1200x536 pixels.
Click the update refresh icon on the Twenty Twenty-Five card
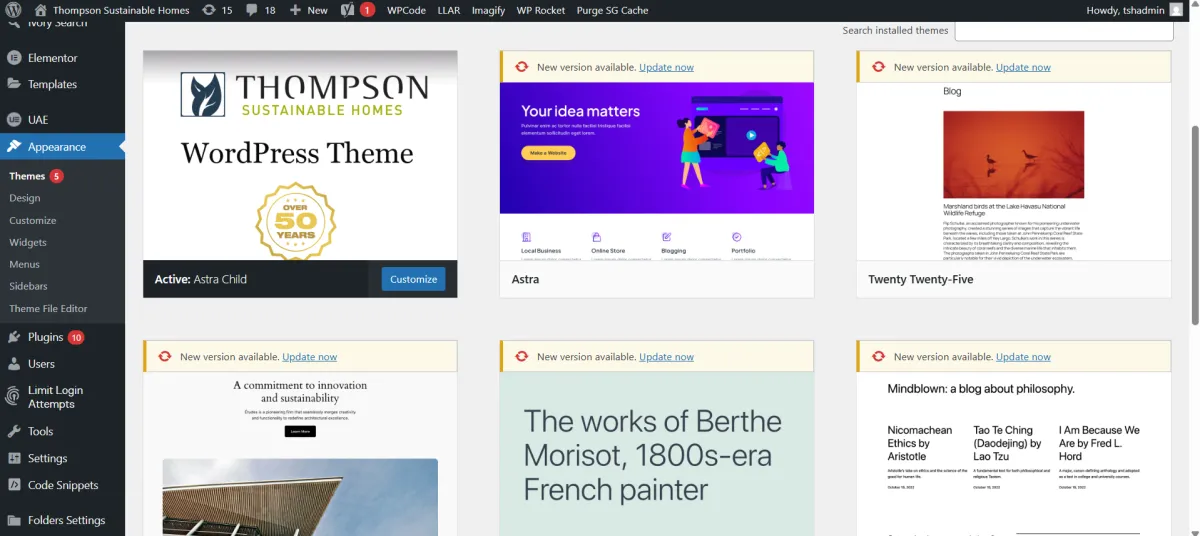point(878,67)
